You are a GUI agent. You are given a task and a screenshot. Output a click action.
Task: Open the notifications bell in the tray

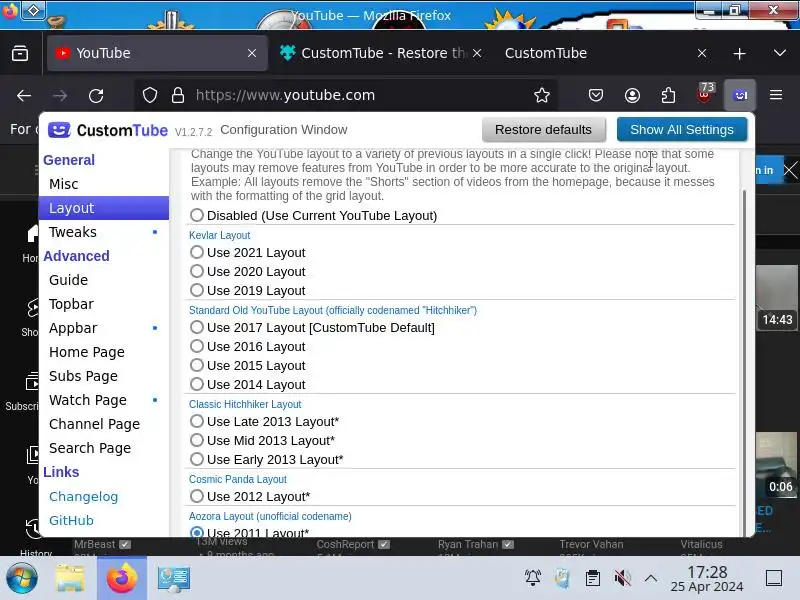533,578
